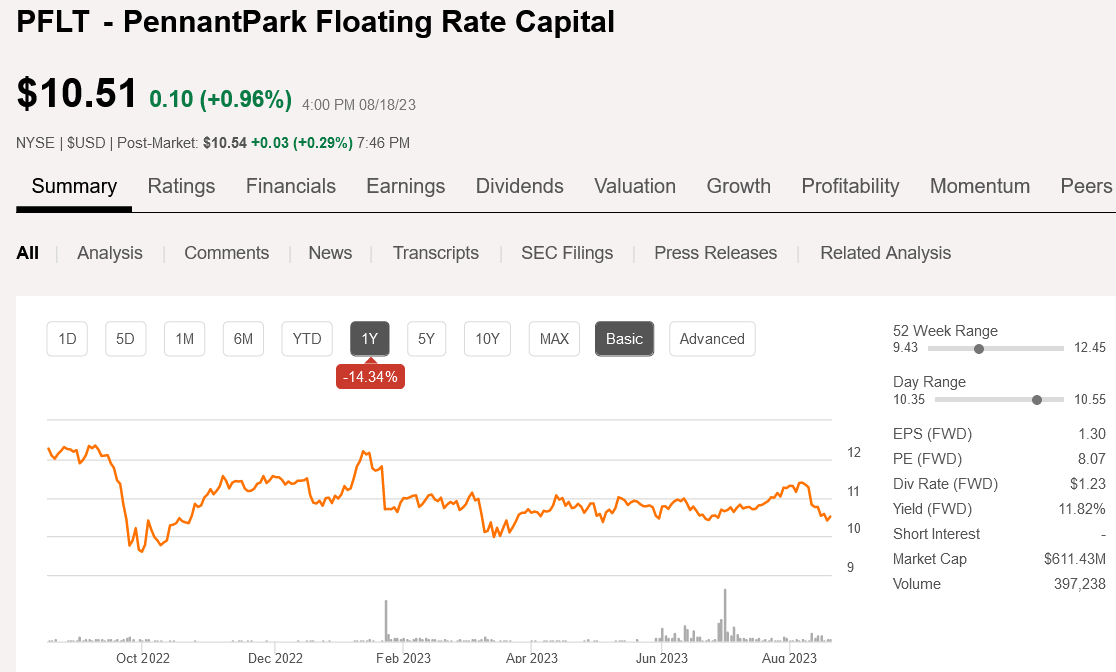View the 10Y price history

tap(487, 339)
